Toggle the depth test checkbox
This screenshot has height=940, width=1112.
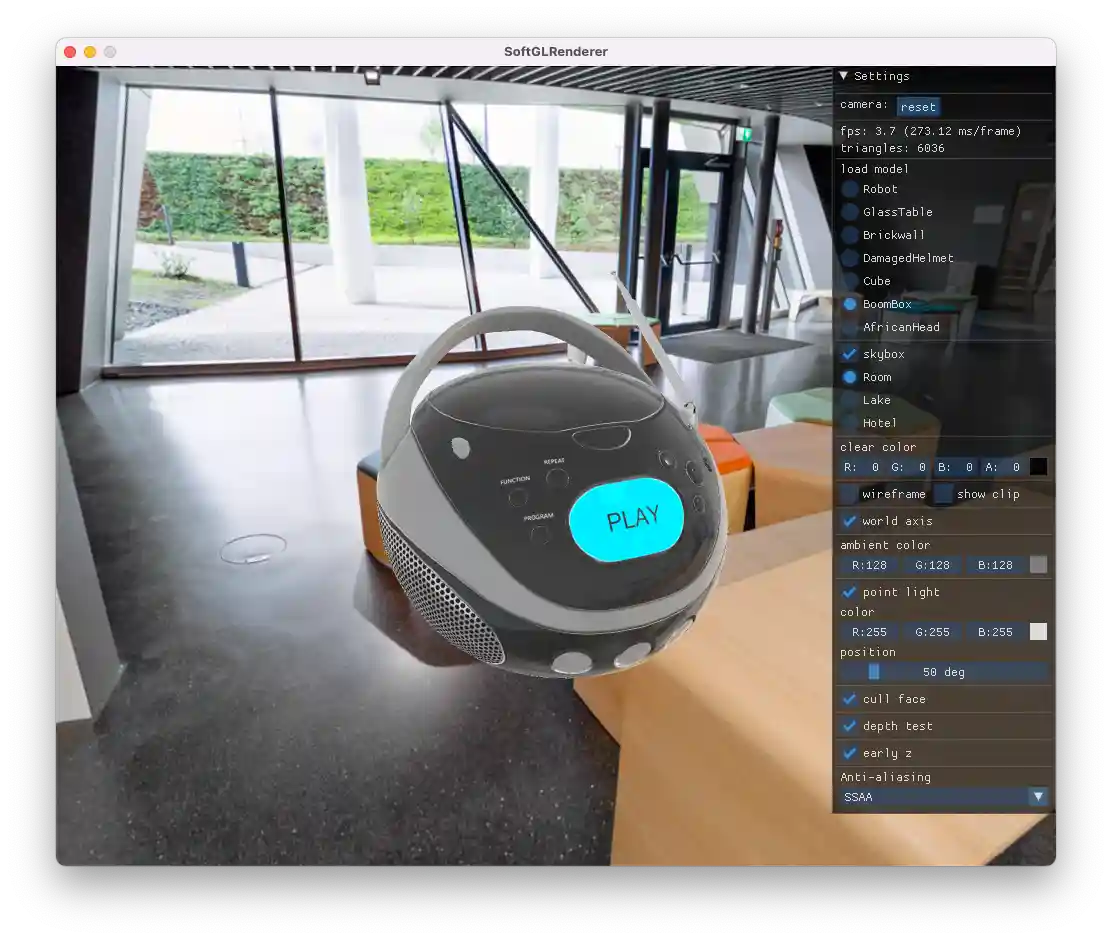pos(849,726)
